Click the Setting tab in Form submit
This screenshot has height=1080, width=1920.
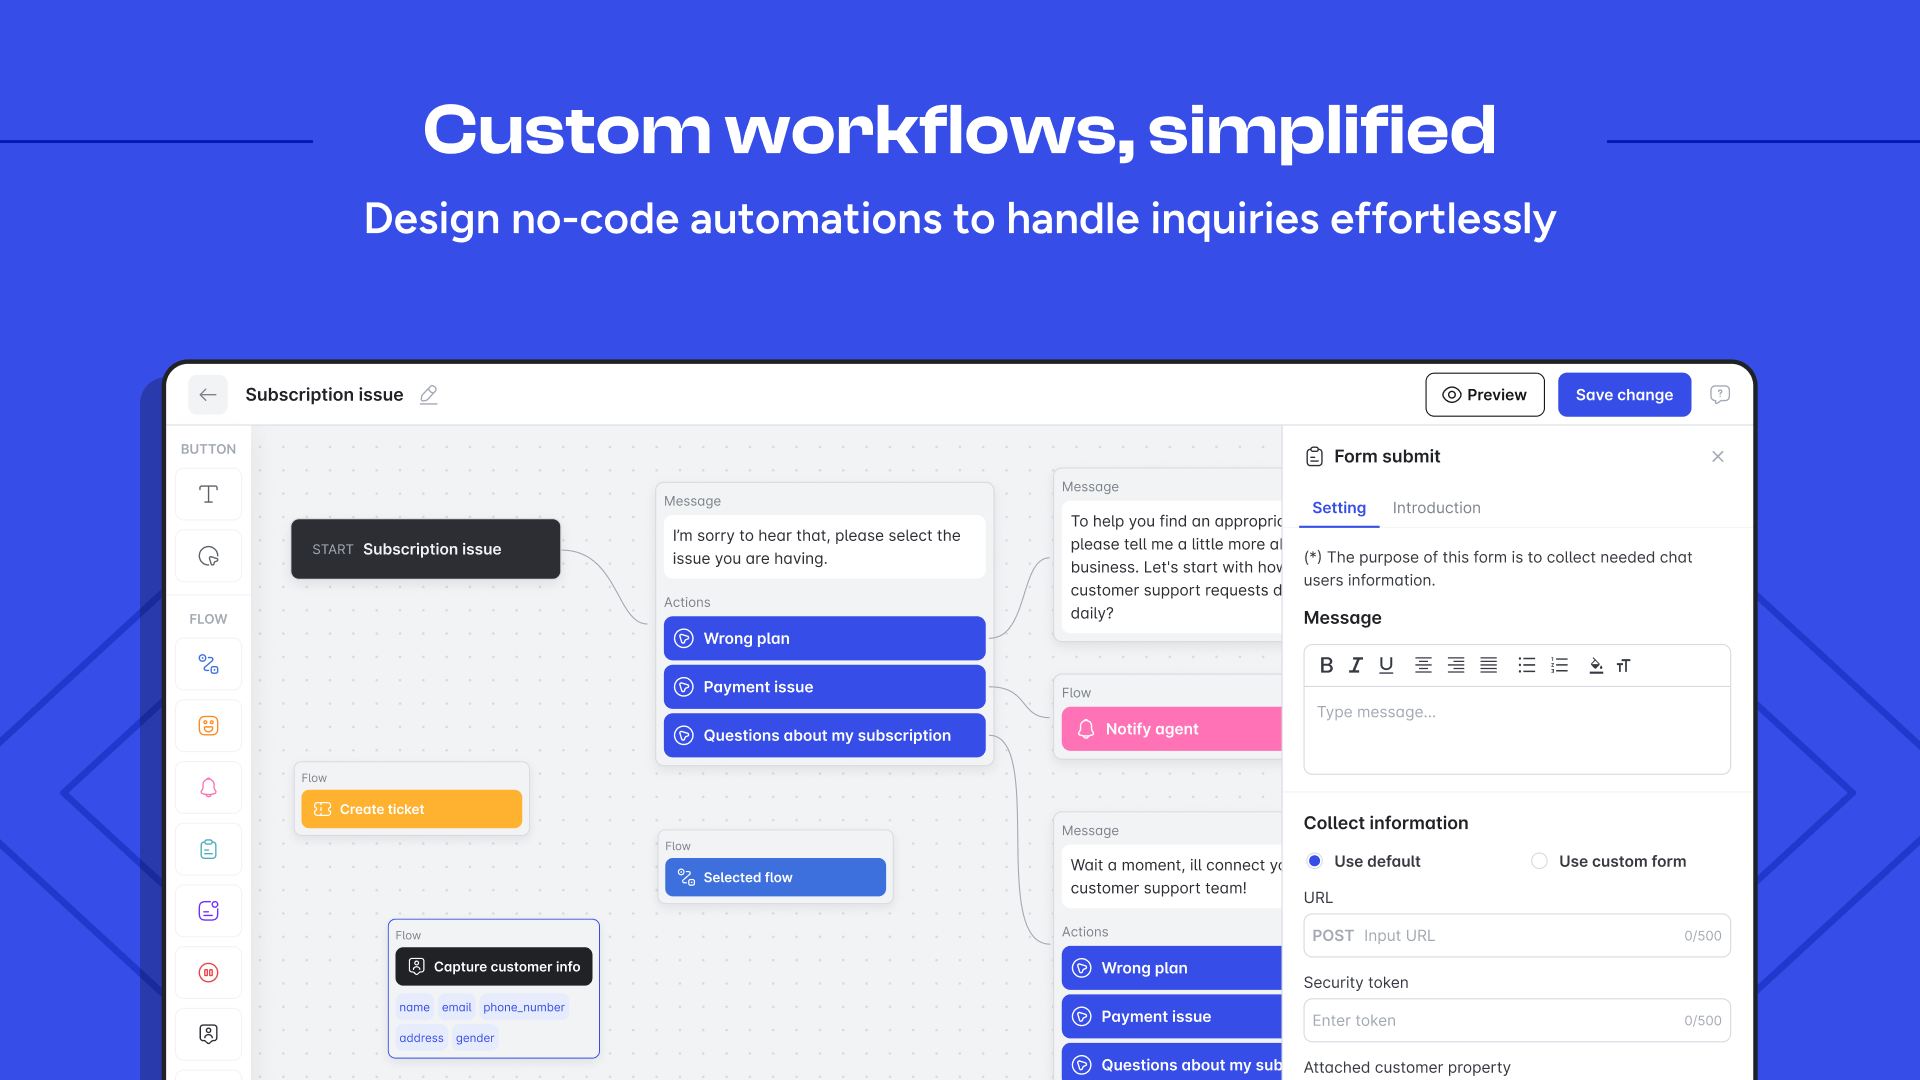pyautogui.click(x=1338, y=506)
